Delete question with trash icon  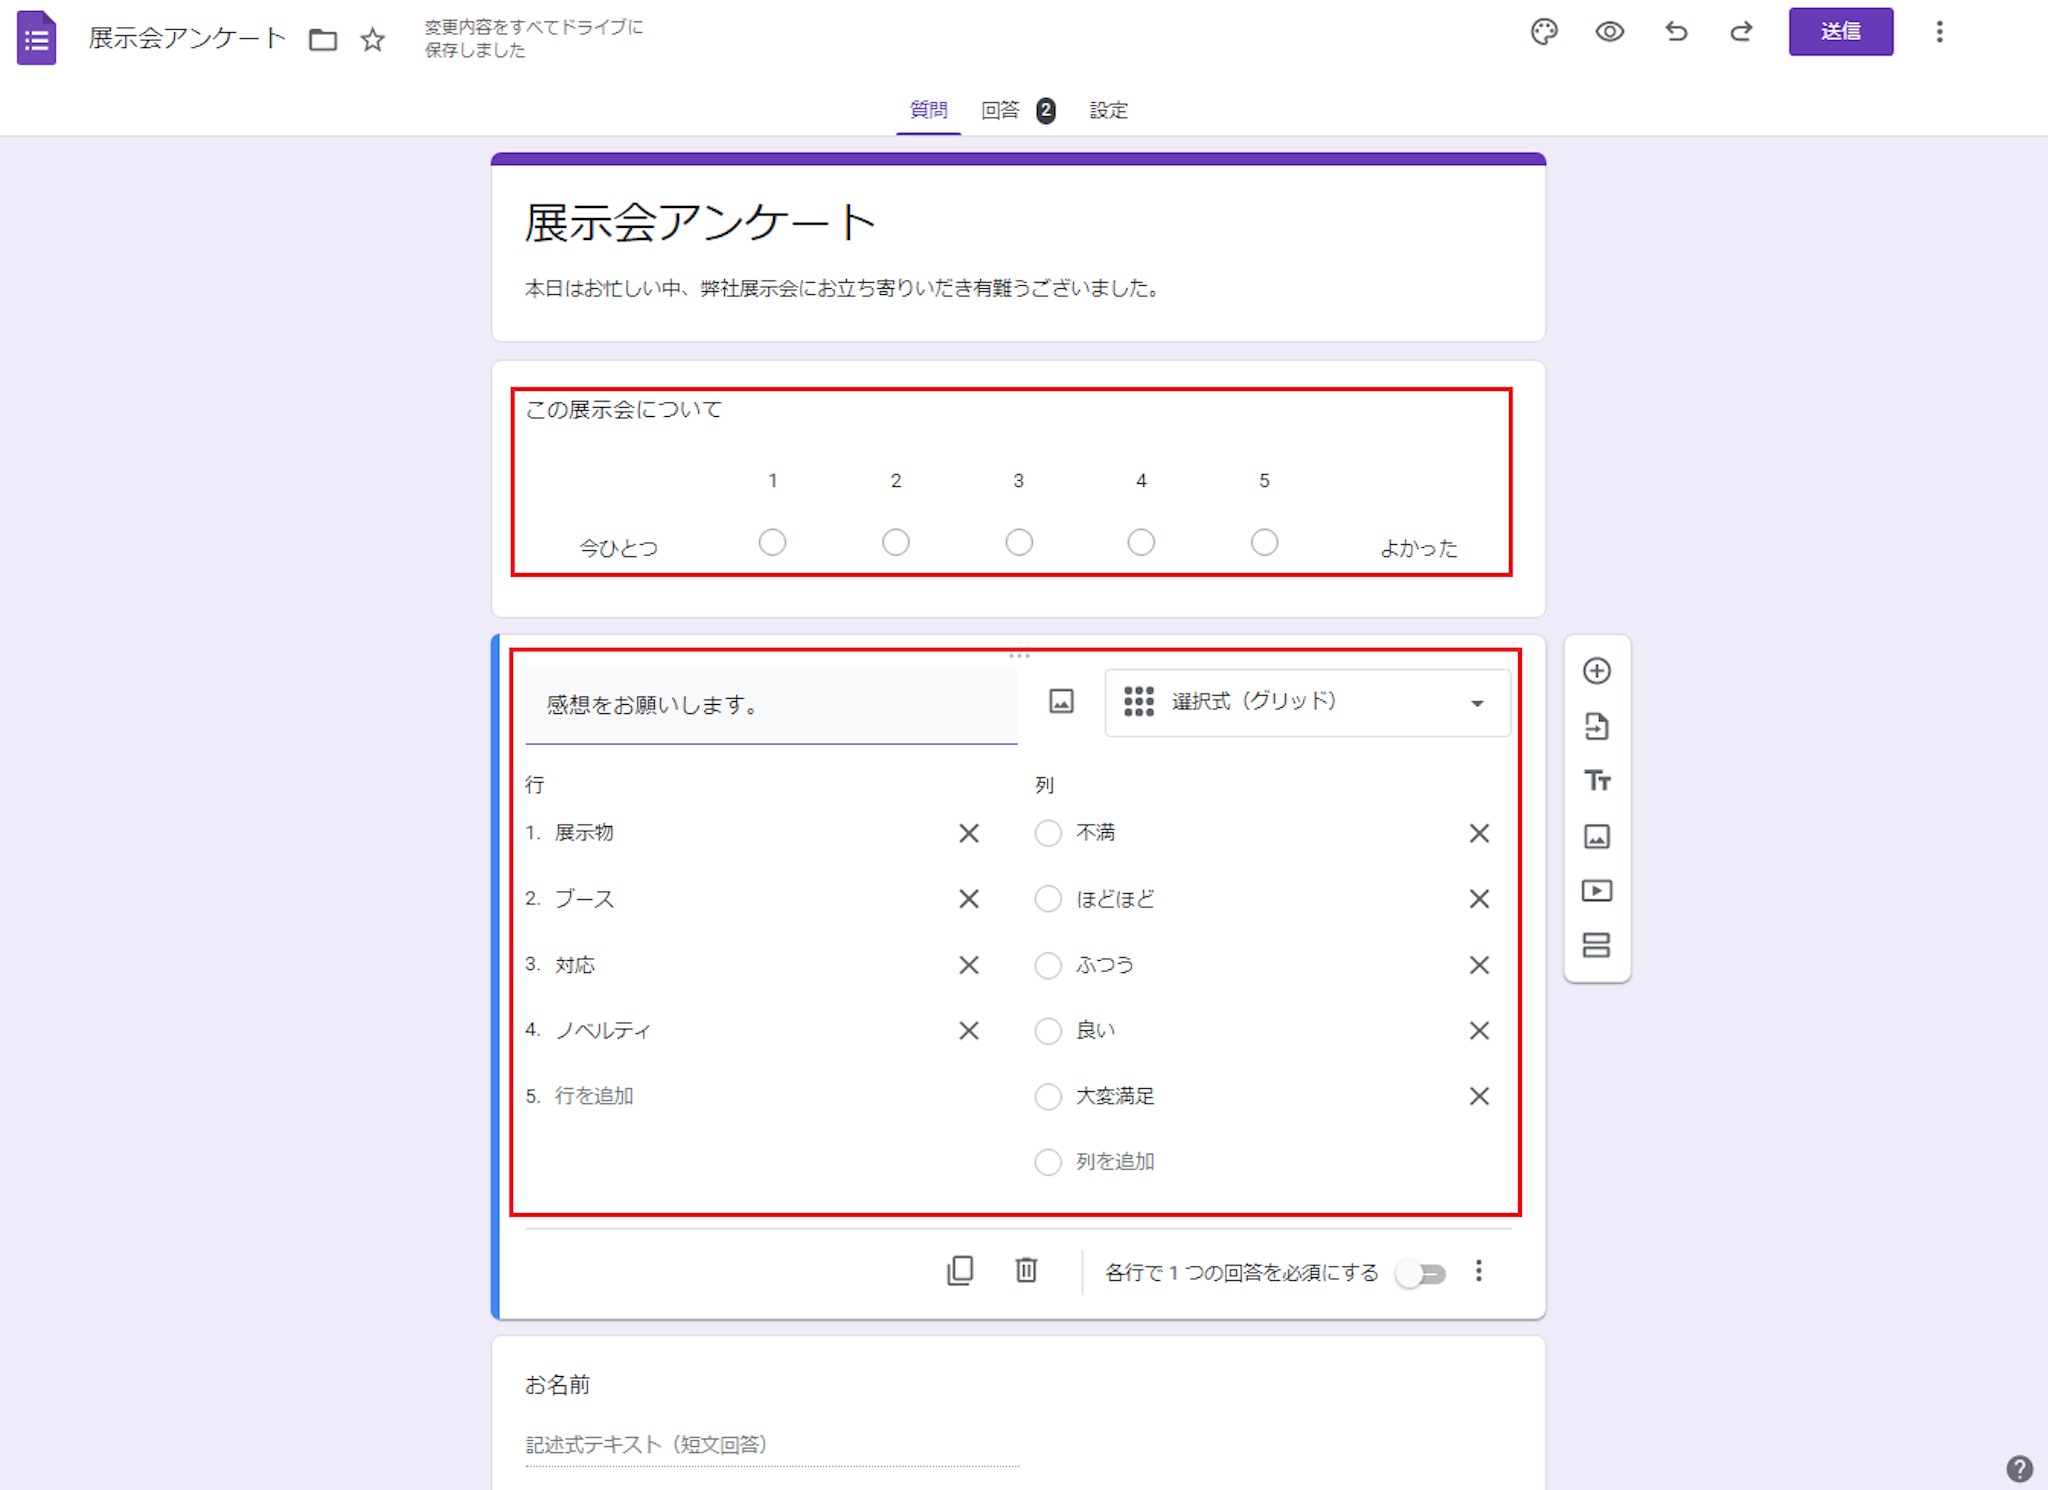pos(1026,1271)
